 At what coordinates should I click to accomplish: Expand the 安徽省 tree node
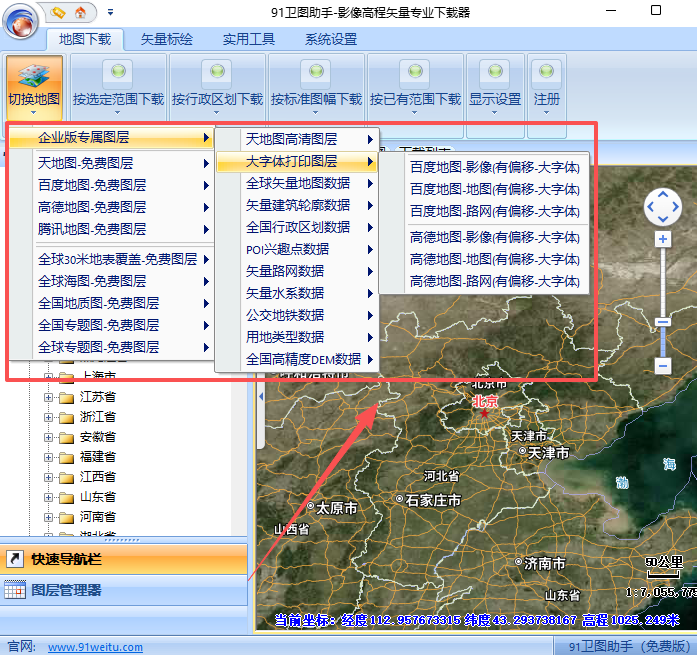(48, 437)
